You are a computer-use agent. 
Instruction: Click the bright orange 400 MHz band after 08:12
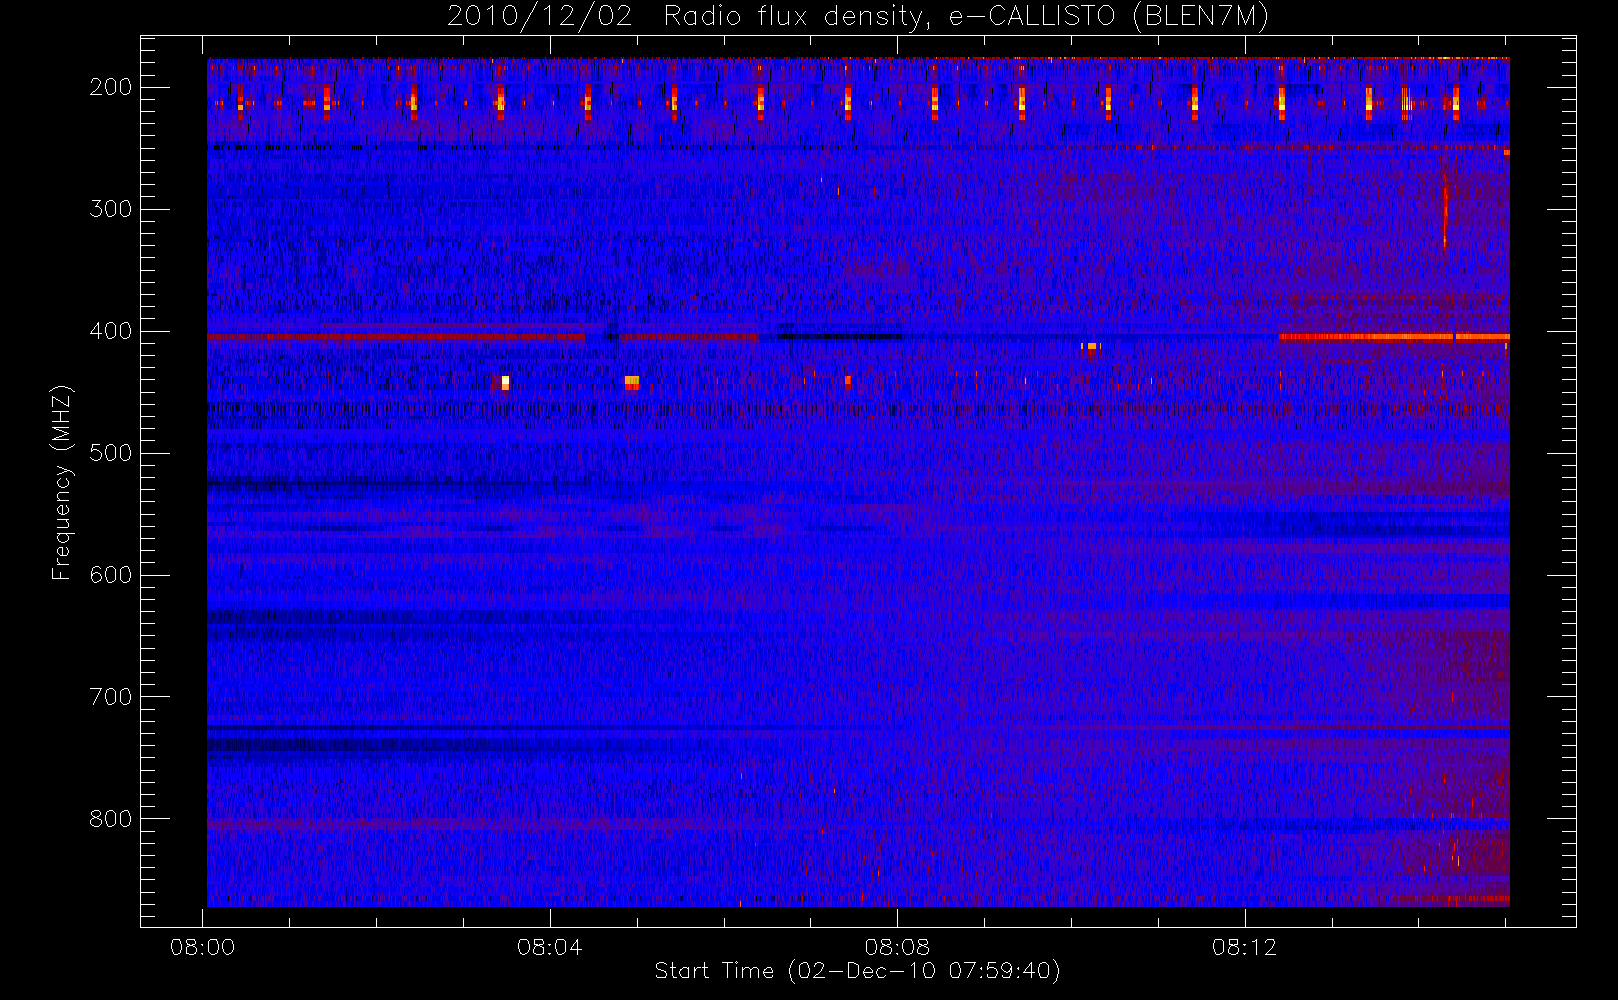[1394, 337]
